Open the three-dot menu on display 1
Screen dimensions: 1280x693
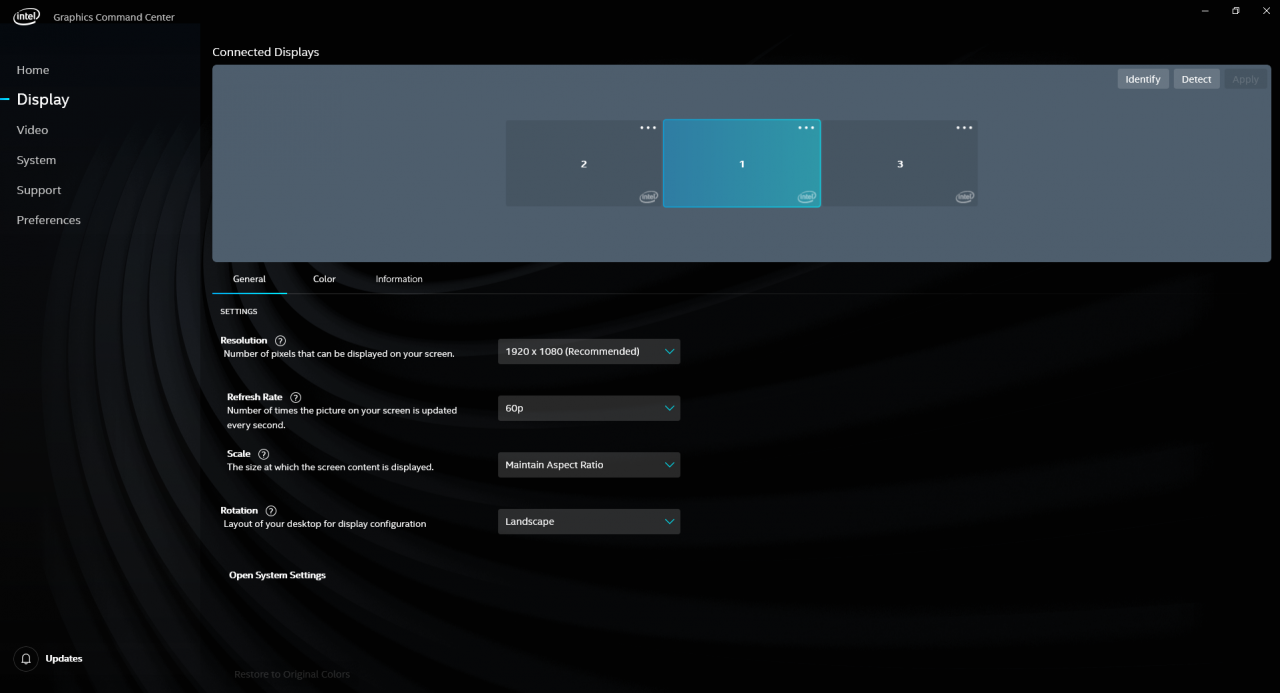click(806, 128)
